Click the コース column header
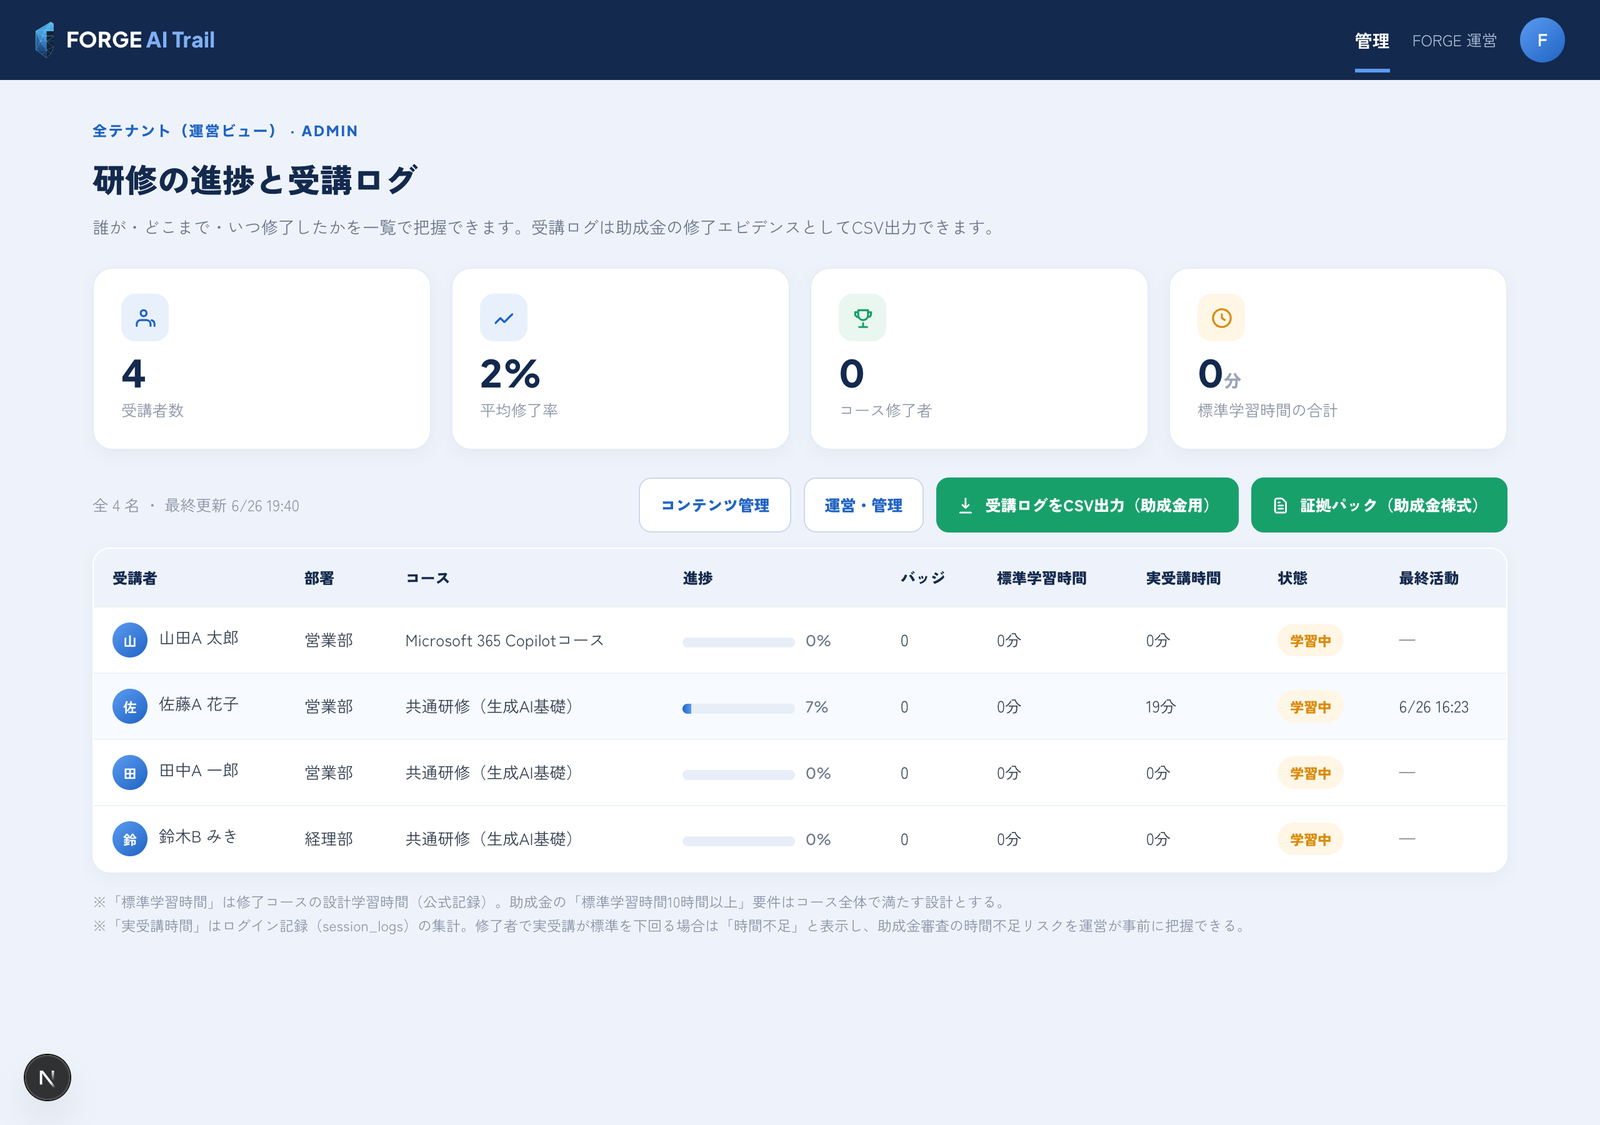Screen dimensions: 1600x1125 427,578
